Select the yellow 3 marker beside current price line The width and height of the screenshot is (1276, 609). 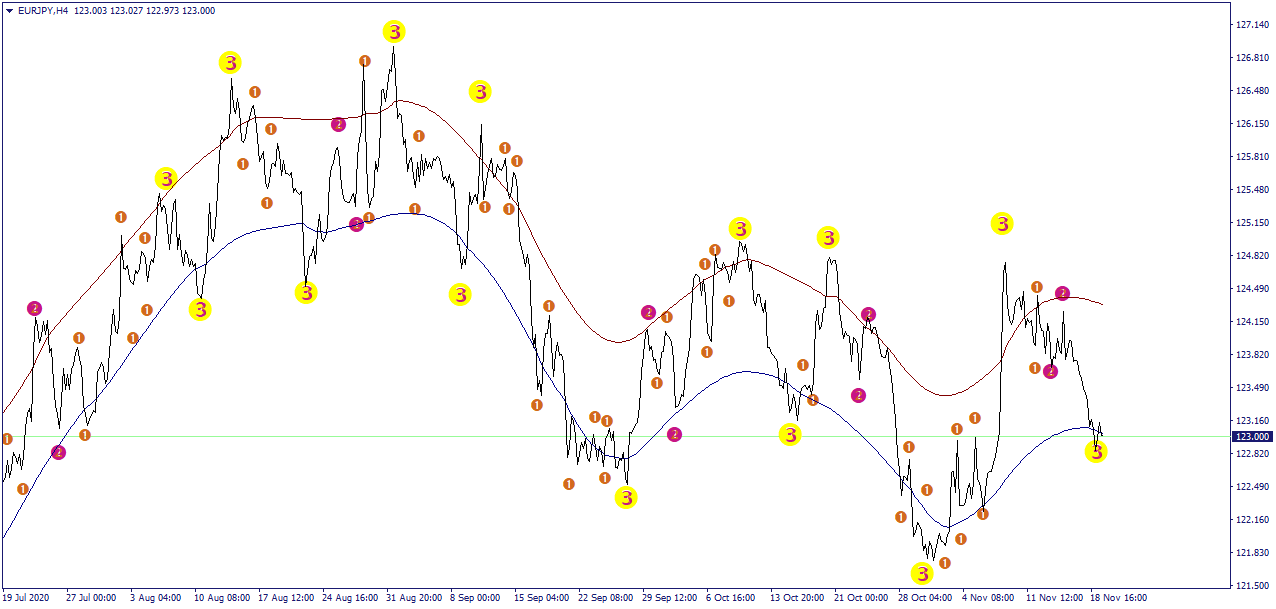click(x=1096, y=452)
